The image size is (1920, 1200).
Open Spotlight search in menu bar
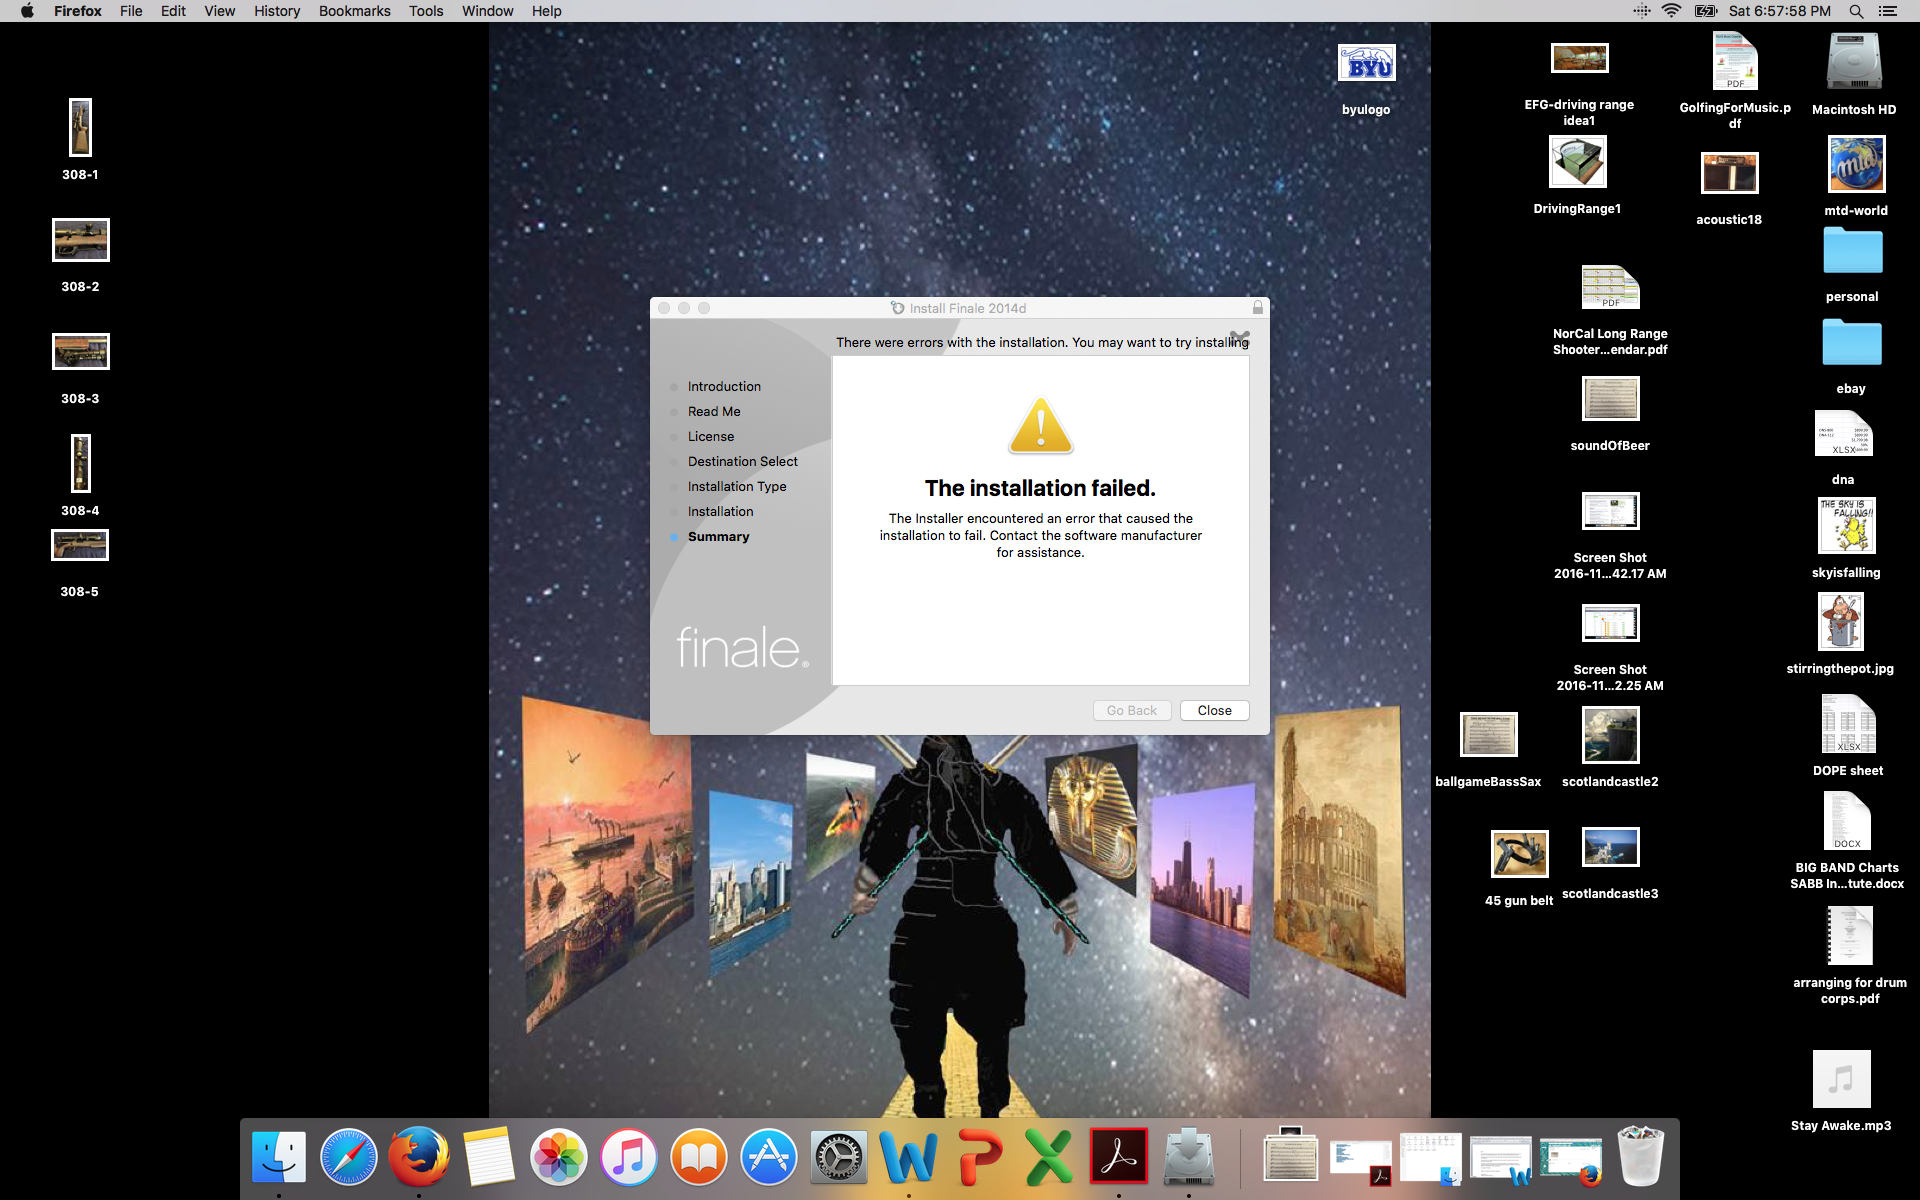[1856, 11]
